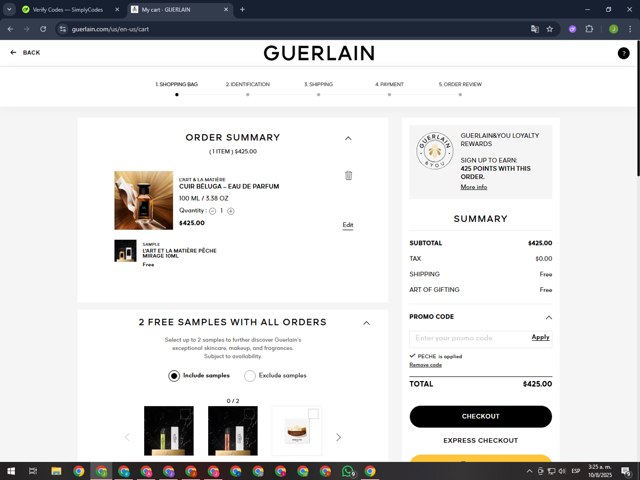Delete Cuir Béluga using trash icon

(x=348, y=176)
